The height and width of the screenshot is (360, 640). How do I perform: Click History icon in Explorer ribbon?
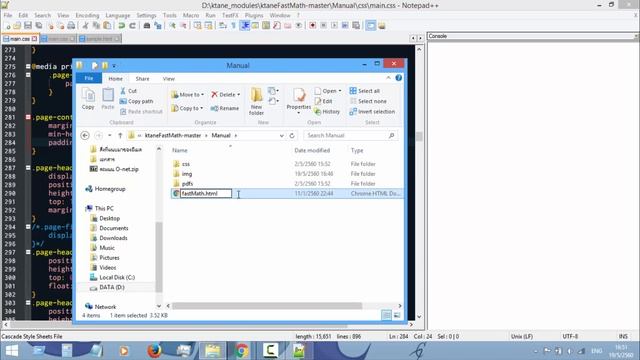click(327, 111)
